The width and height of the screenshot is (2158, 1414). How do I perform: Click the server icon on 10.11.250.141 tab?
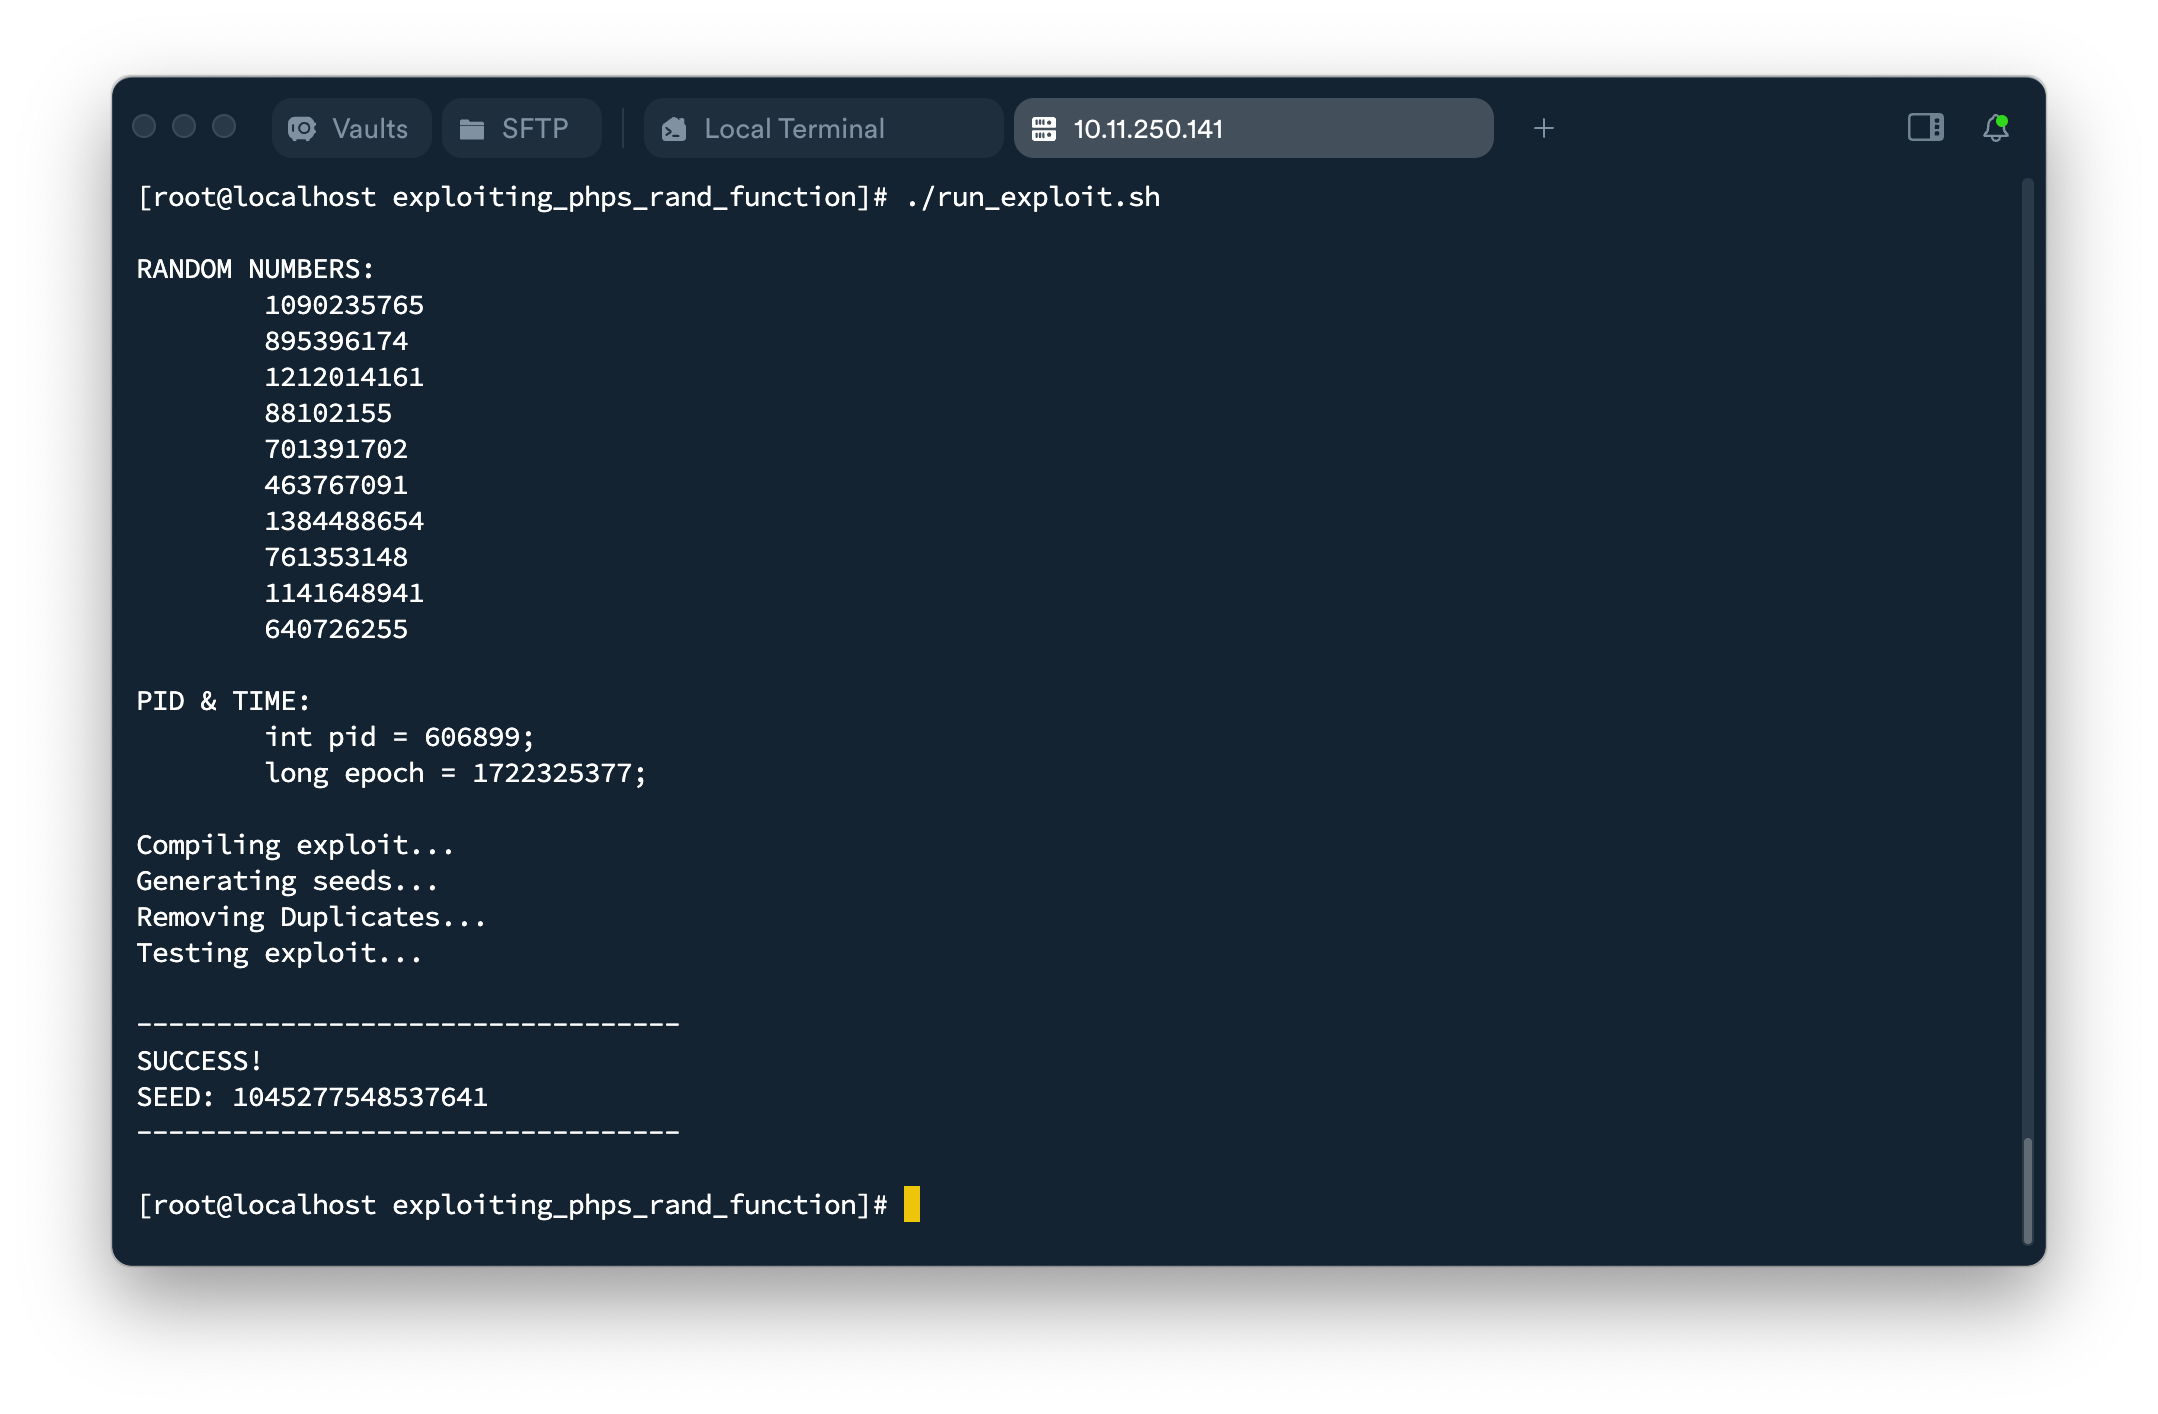click(x=1044, y=129)
